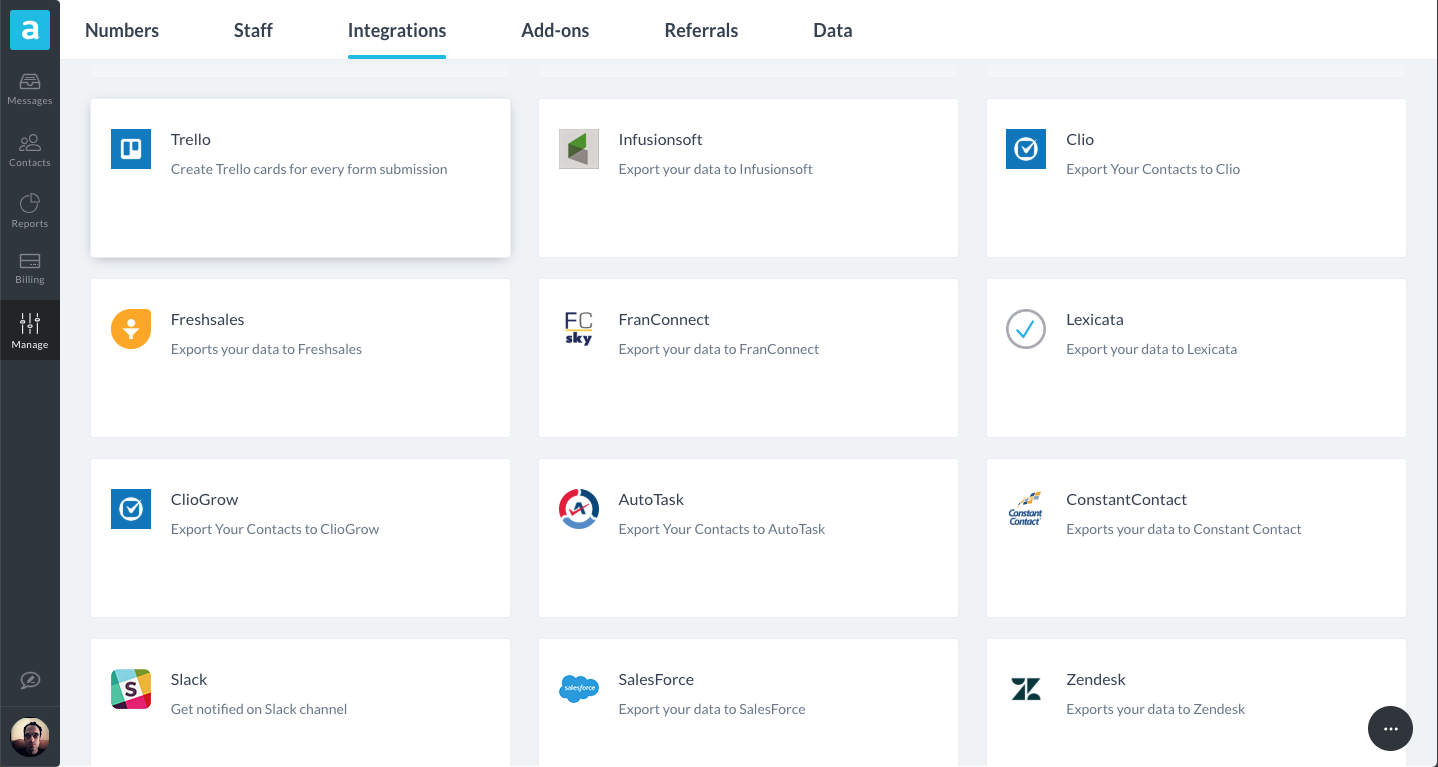The width and height of the screenshot is (1438, 767).
Task: Open the SalesForce integration title
Action: tap(656, 679)
